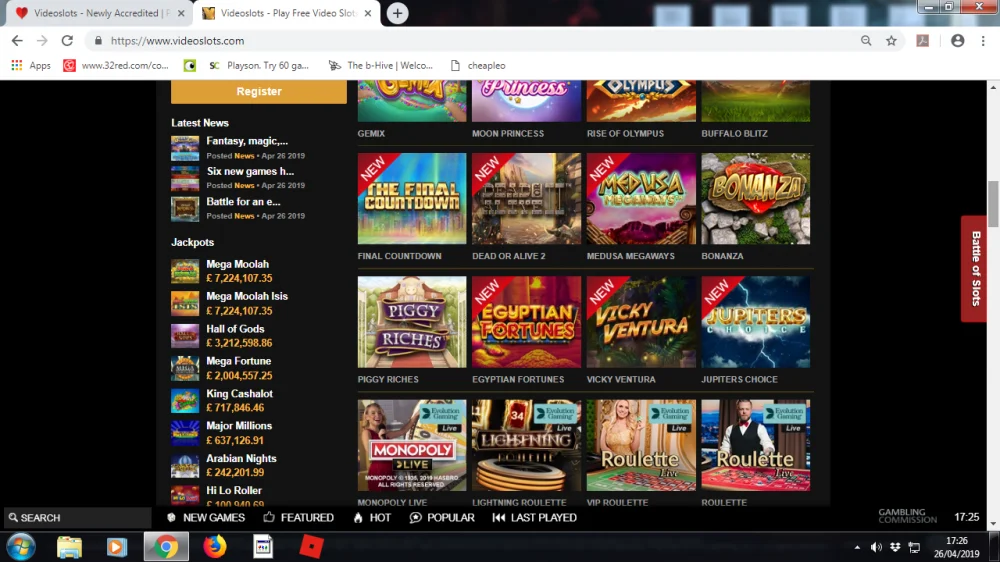The width and height of the screenshot is (1000, 562).
Task: Launch the Vicky Ventura game tile
Action: tap(641, 322)
